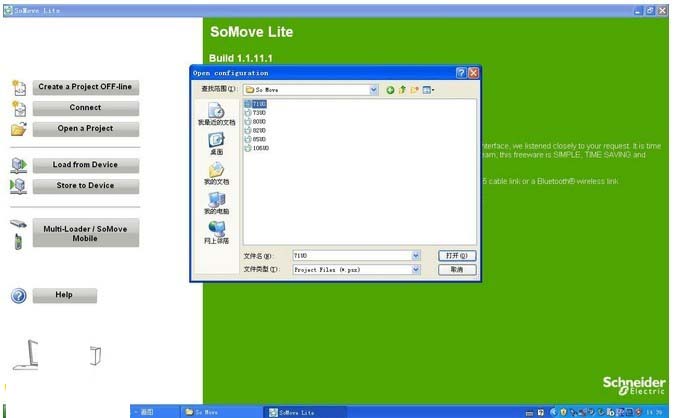Click the yellow shield icon in system tray
The width and height of the screenshot is (686, 418).
564,412
